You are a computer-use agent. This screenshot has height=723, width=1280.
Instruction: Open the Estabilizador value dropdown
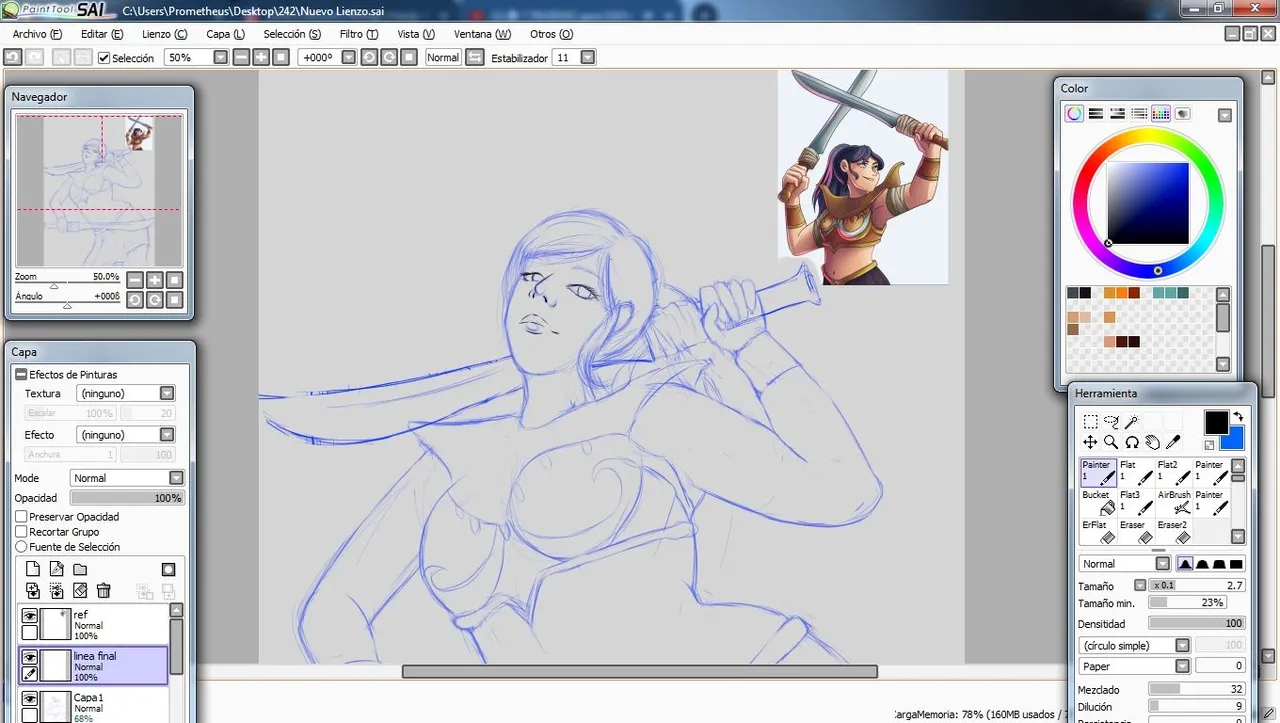coord(588,57)
